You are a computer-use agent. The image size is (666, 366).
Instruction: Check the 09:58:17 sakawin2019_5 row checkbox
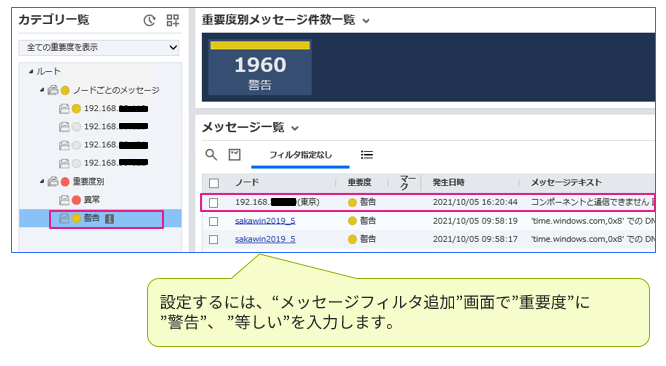214,239
